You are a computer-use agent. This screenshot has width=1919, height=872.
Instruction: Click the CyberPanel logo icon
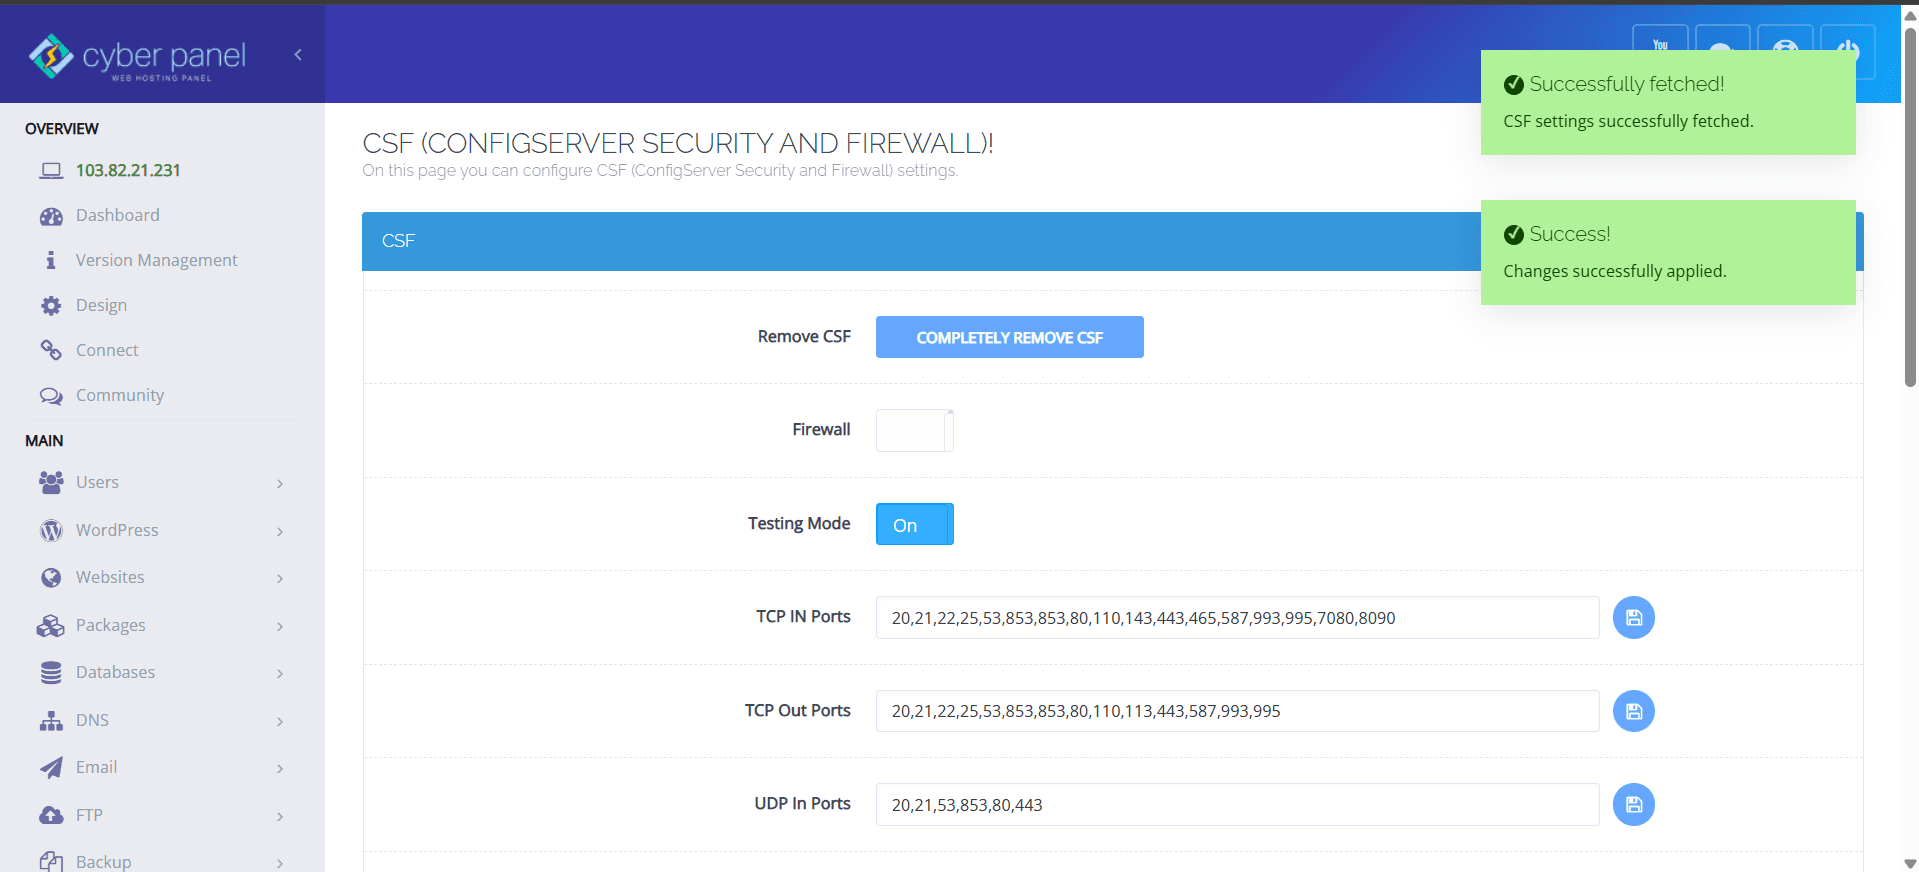coord(50,56)
